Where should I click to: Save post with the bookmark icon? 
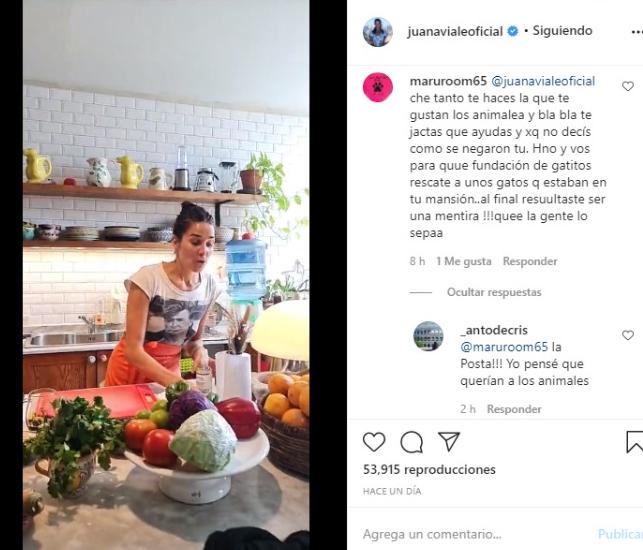pos(634,442)
